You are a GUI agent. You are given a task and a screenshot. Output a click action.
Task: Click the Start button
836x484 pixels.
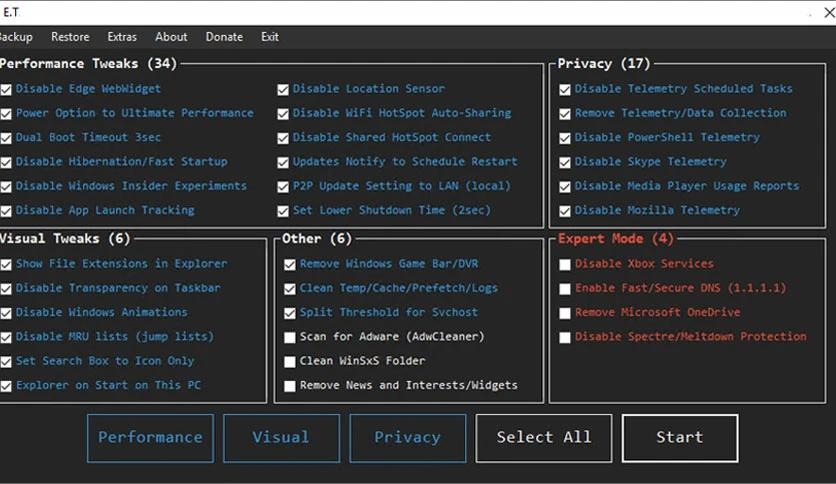tap(679, 438)
